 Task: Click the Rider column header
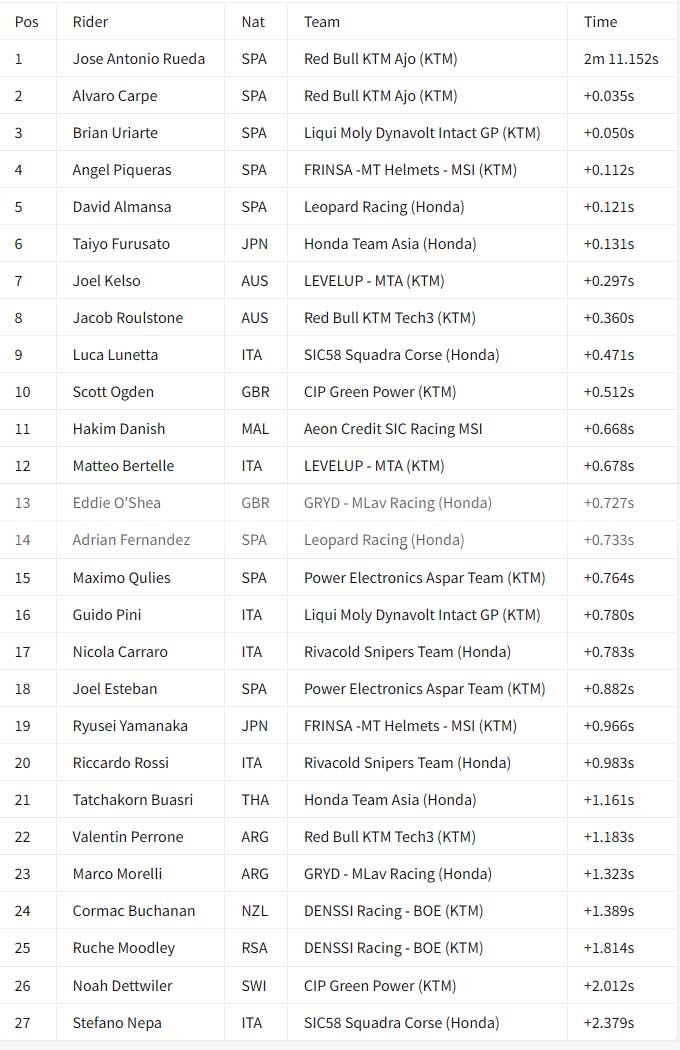tap(90, 22)
